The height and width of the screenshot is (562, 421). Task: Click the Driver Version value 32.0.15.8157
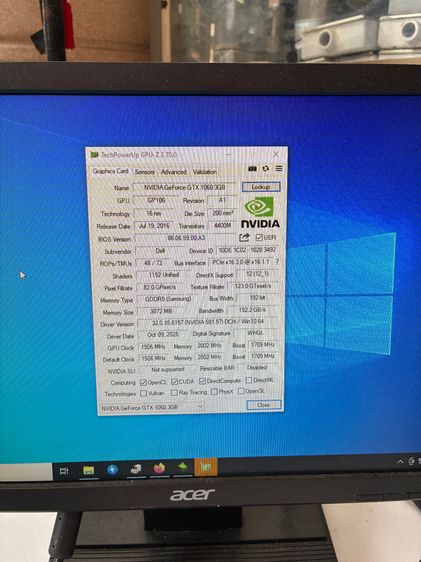208,322
